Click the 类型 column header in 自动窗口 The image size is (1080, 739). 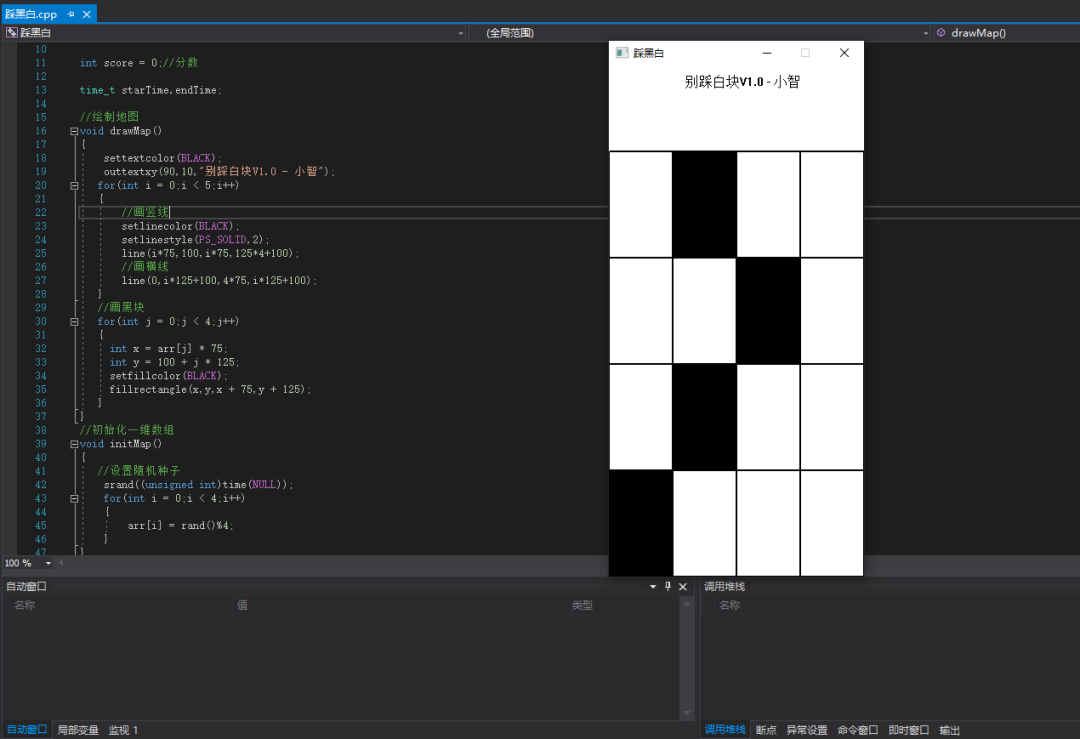582,605
